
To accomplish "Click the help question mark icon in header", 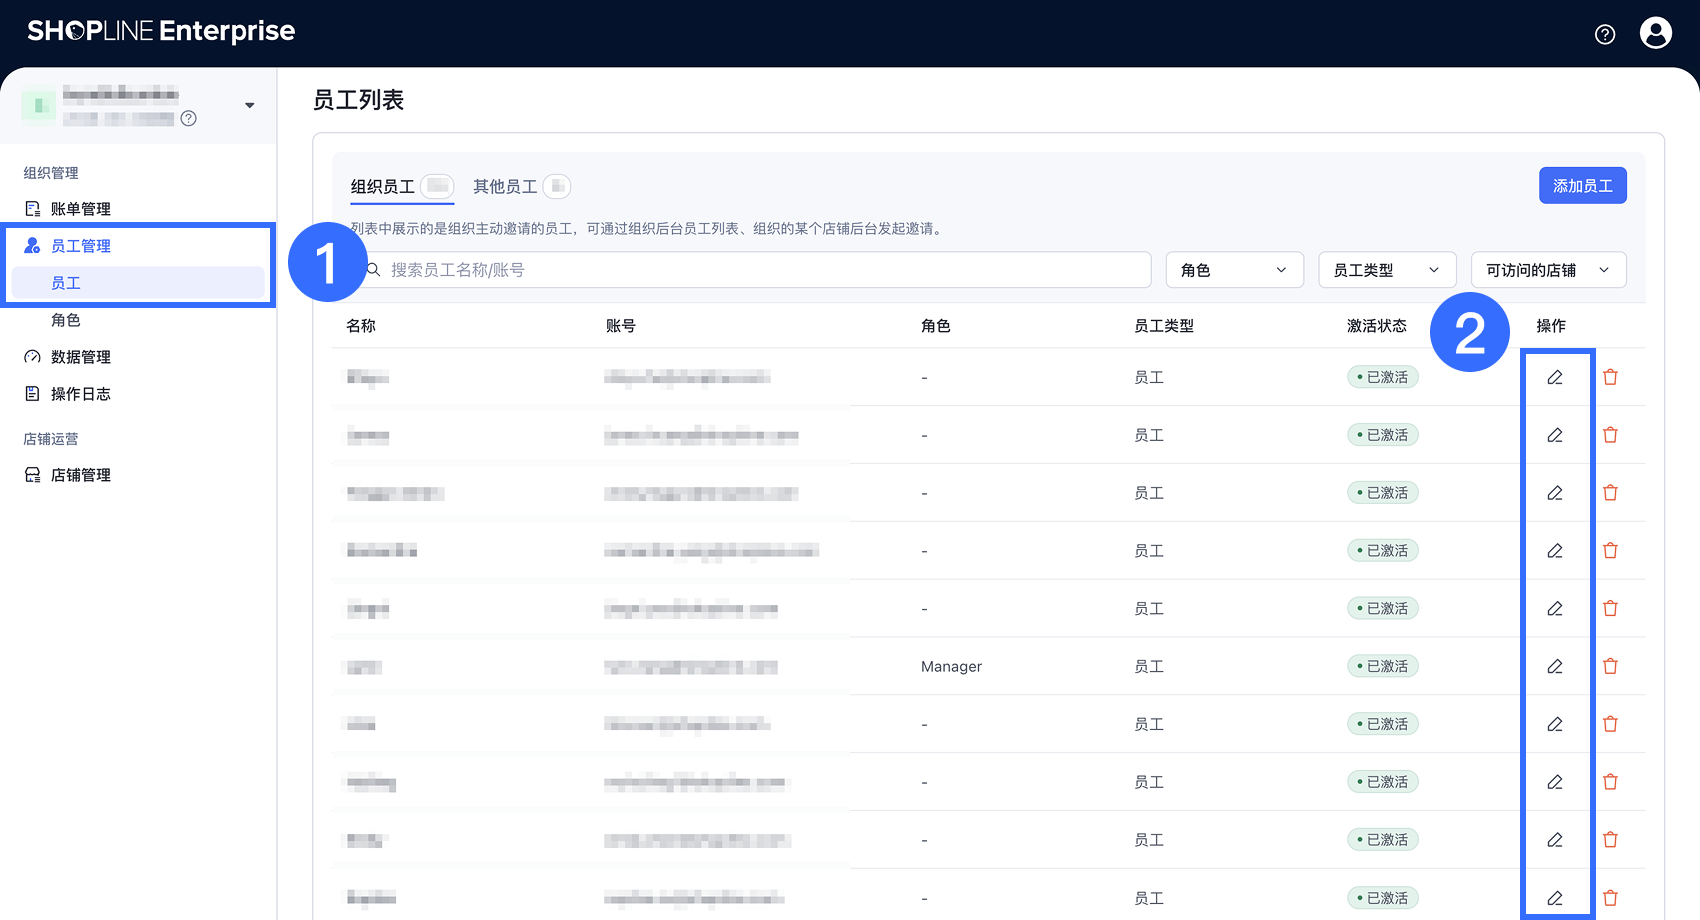I will [x=1604, y=35].
